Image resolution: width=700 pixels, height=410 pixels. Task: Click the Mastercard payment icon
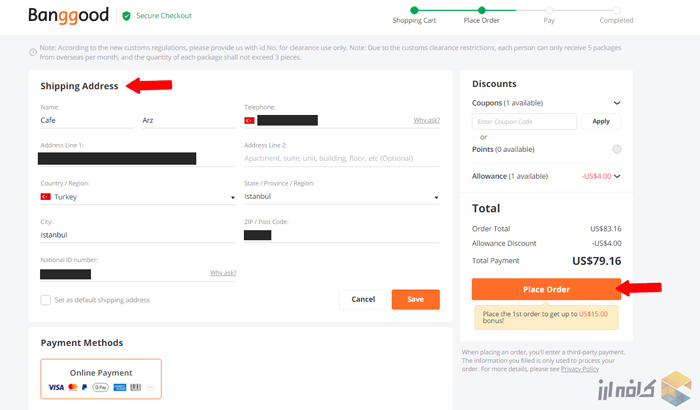pos(72,387)
